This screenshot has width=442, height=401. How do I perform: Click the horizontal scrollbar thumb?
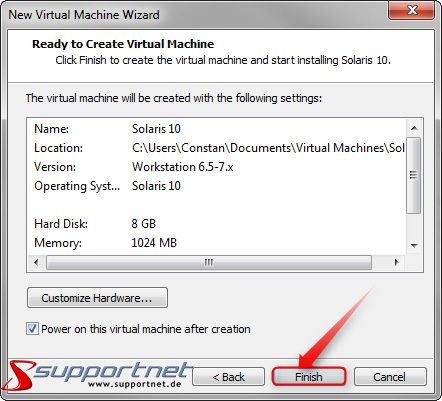[209, 262]
